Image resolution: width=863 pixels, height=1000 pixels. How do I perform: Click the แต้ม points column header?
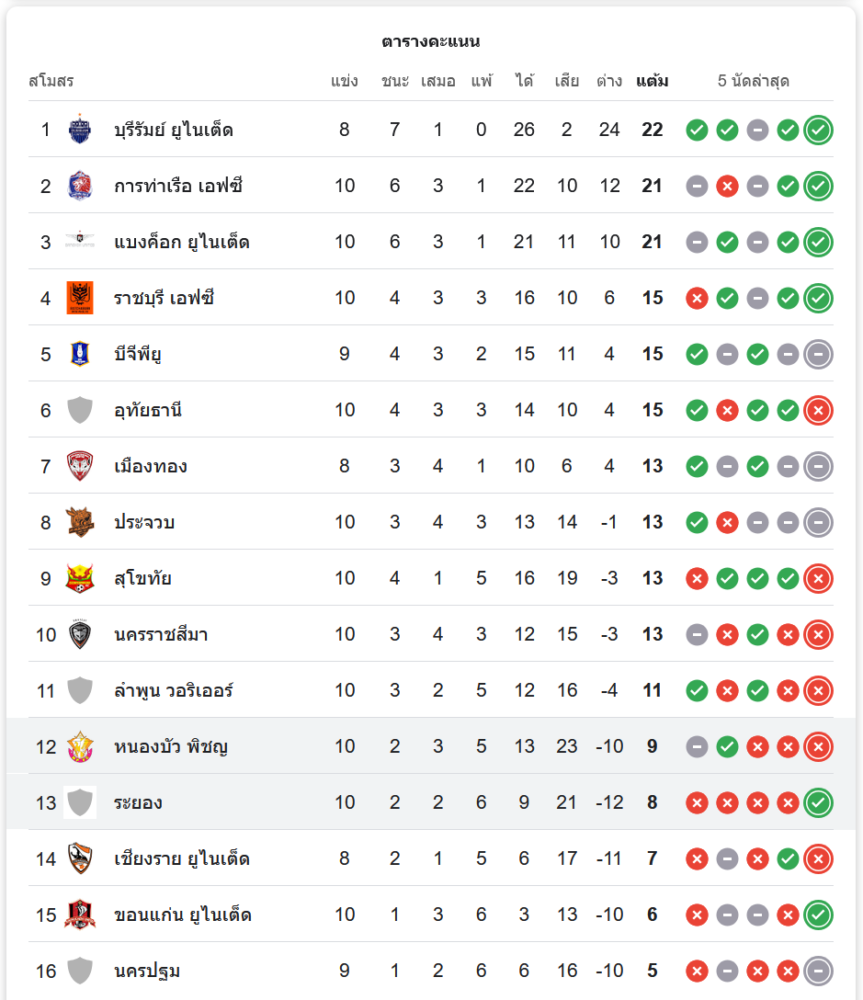click(x=652, y=81)
